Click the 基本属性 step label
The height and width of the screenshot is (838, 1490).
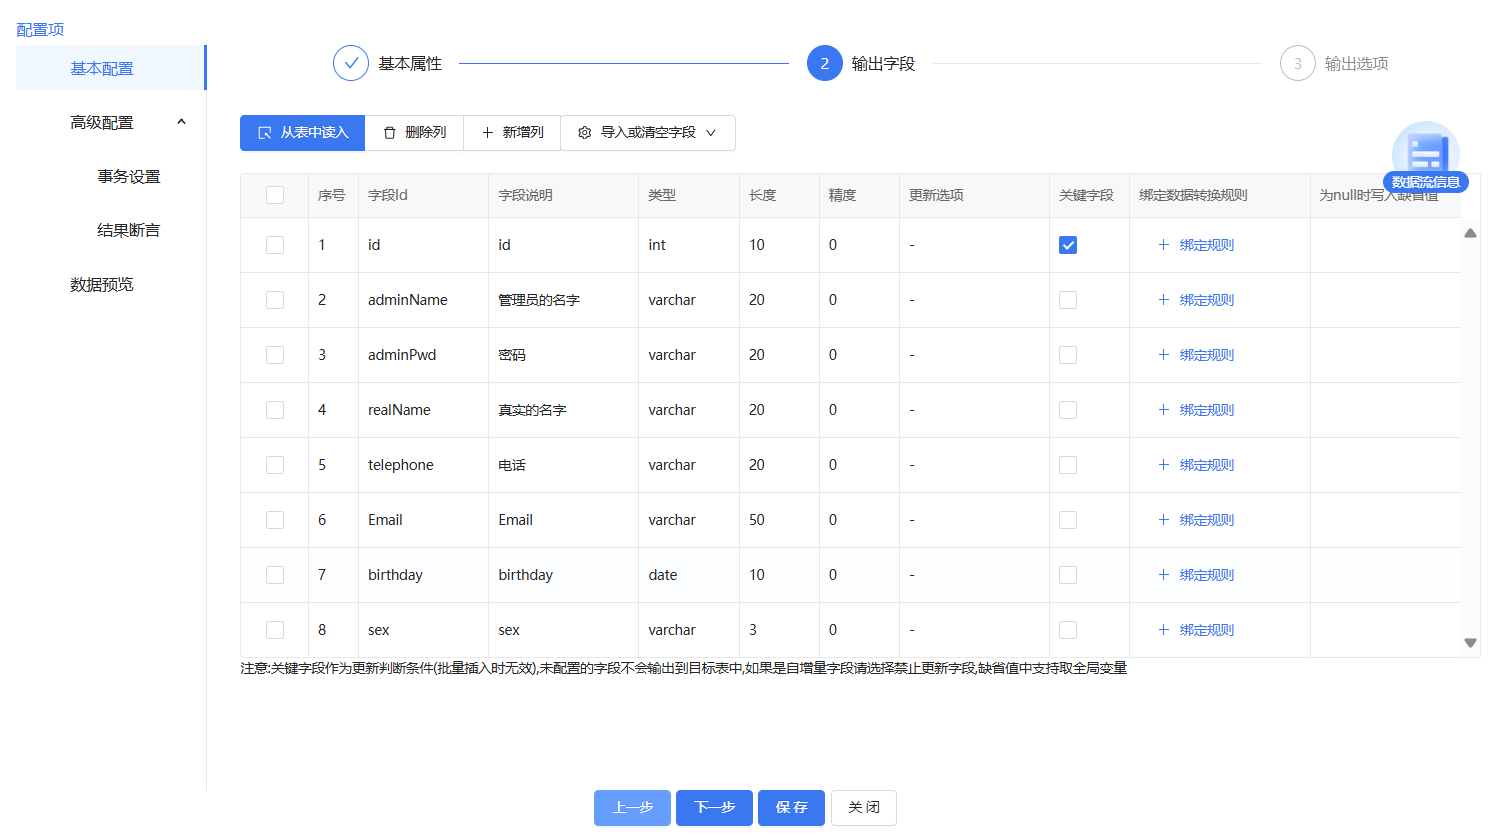point(410,63)
